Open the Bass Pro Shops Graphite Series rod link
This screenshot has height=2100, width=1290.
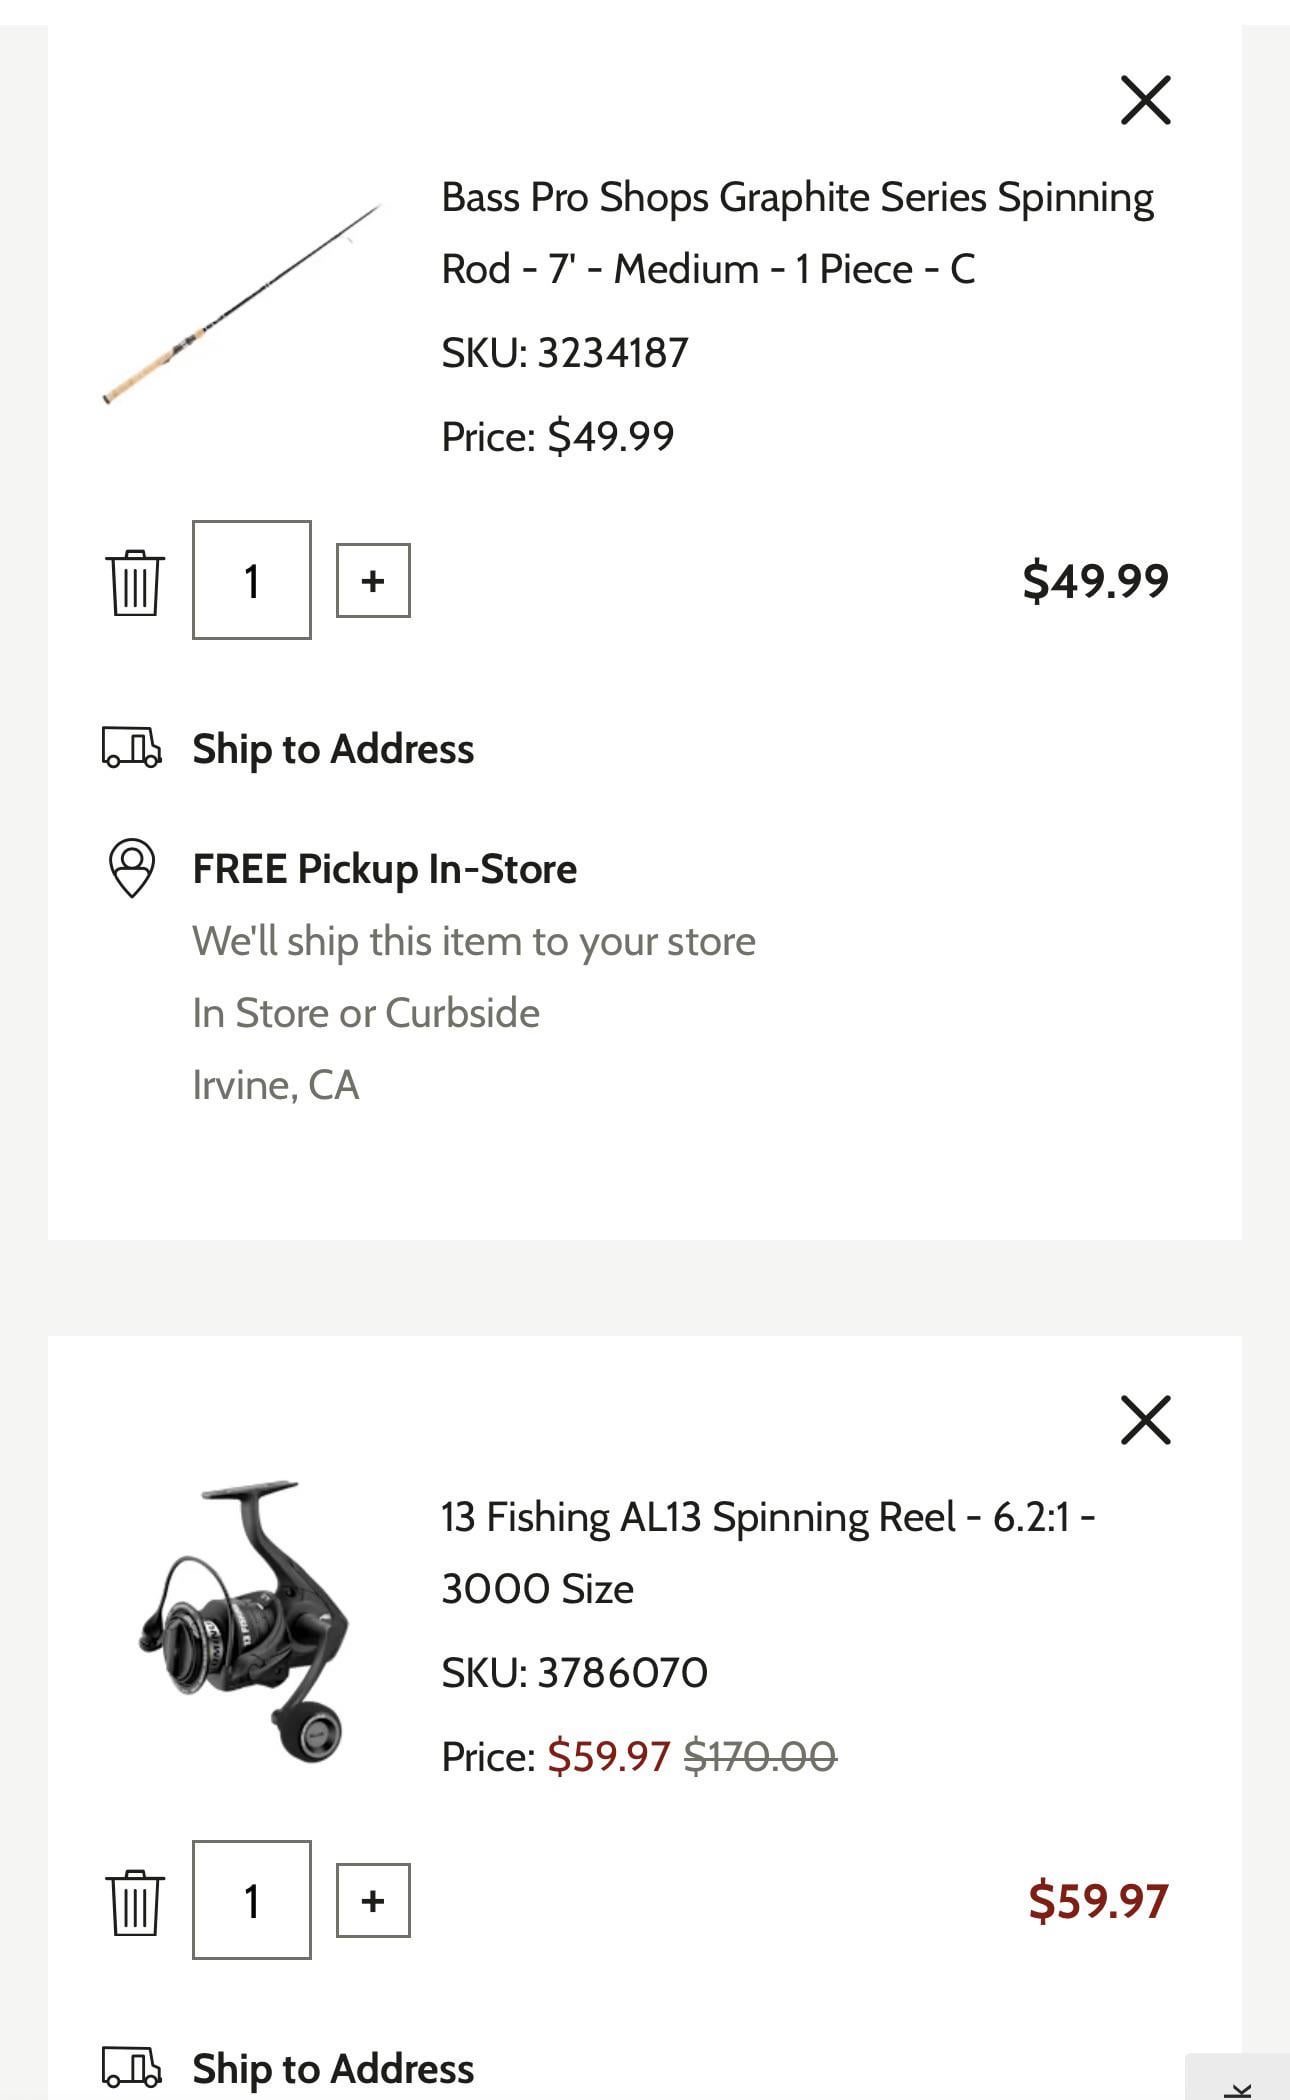(797, 233)
